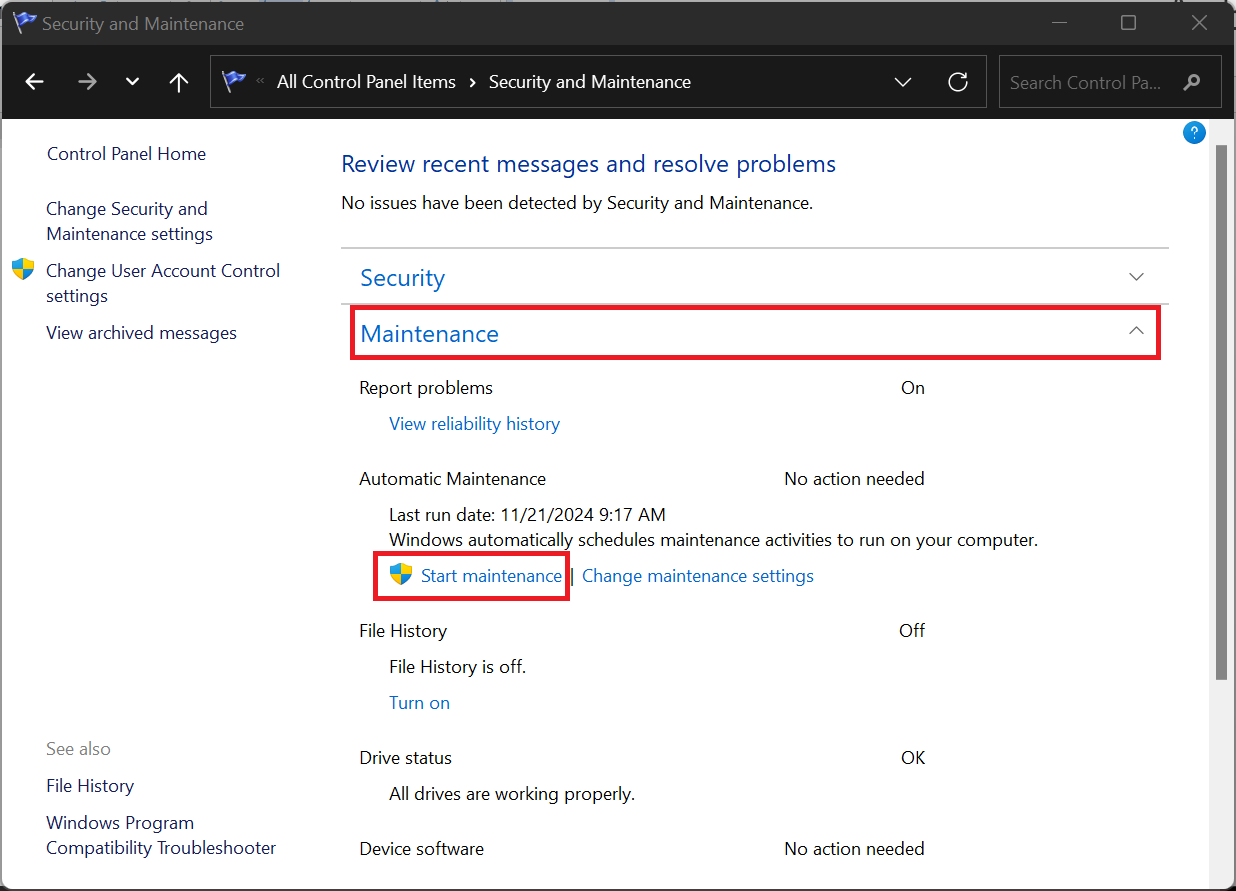Image resolution: width=1236 pixels, height=891 pixels.
Task: Go forward with the right arrow
Action: pos(87,82)
